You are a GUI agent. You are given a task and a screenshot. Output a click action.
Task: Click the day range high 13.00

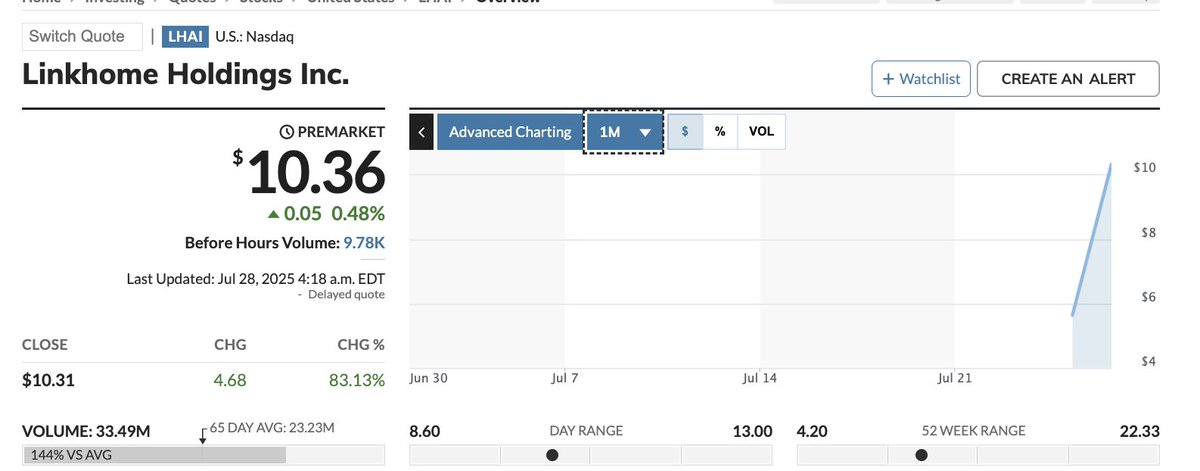coord(752,431)
